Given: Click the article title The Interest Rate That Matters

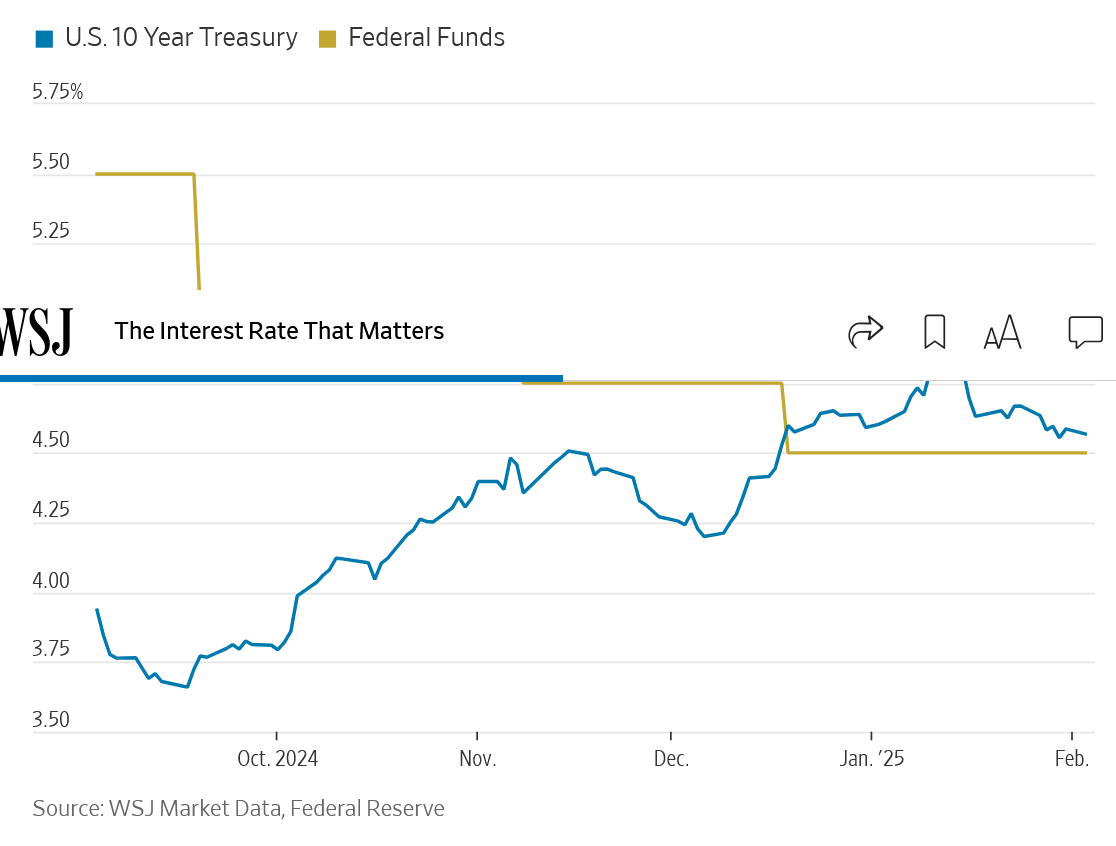Looking at the screenshot, I should pyautogui.click(x=279, y=331).
